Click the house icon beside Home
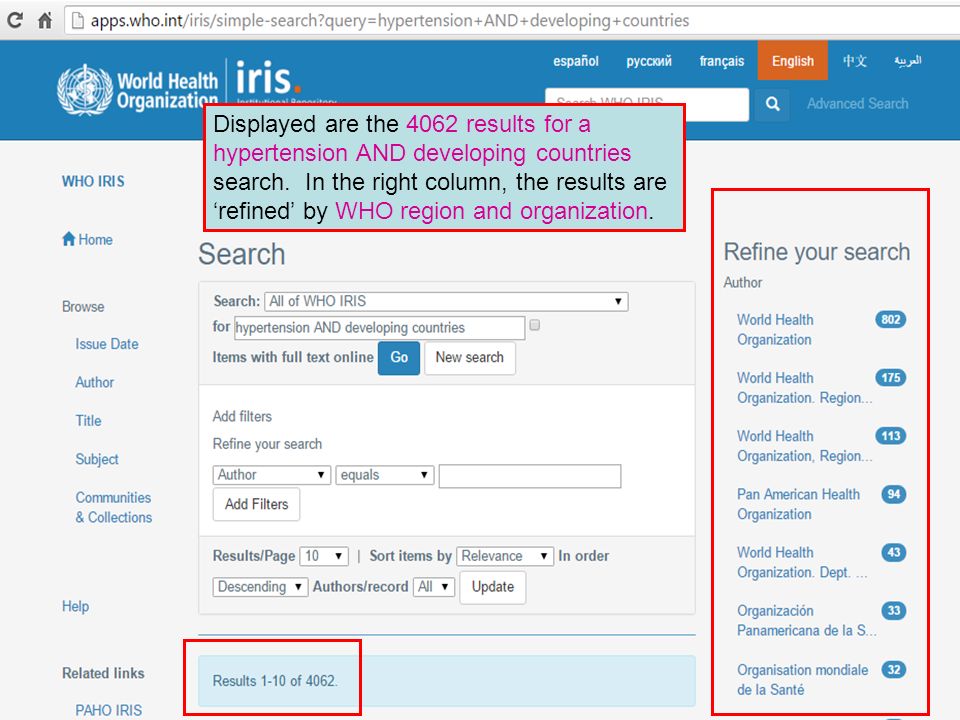960x720 pixels. [69, 238]
